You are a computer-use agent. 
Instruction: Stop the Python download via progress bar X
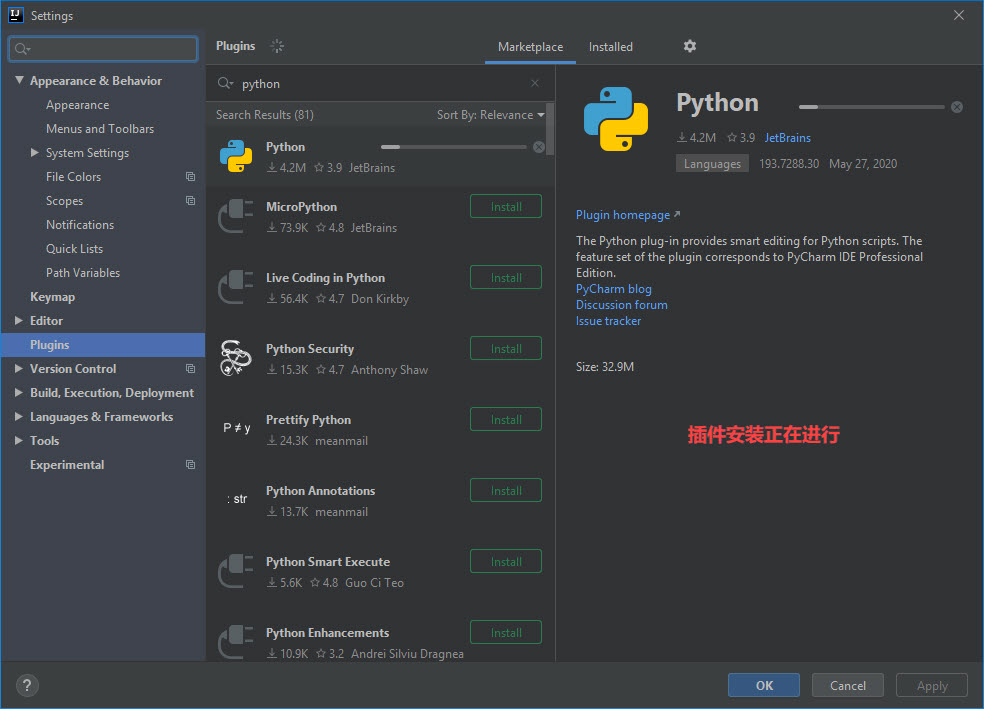(956, 105)
